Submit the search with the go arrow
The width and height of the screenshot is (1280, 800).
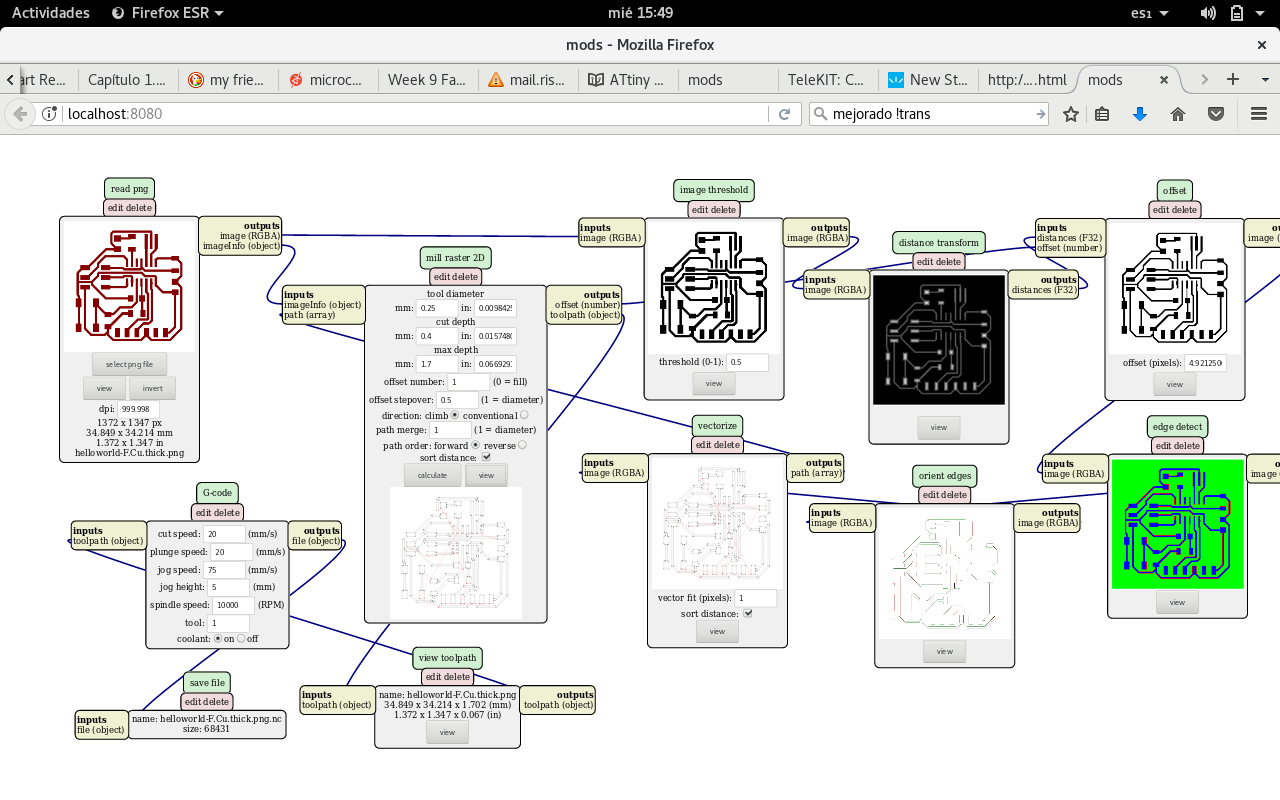pyautogui.click(x=1041, y=114)
